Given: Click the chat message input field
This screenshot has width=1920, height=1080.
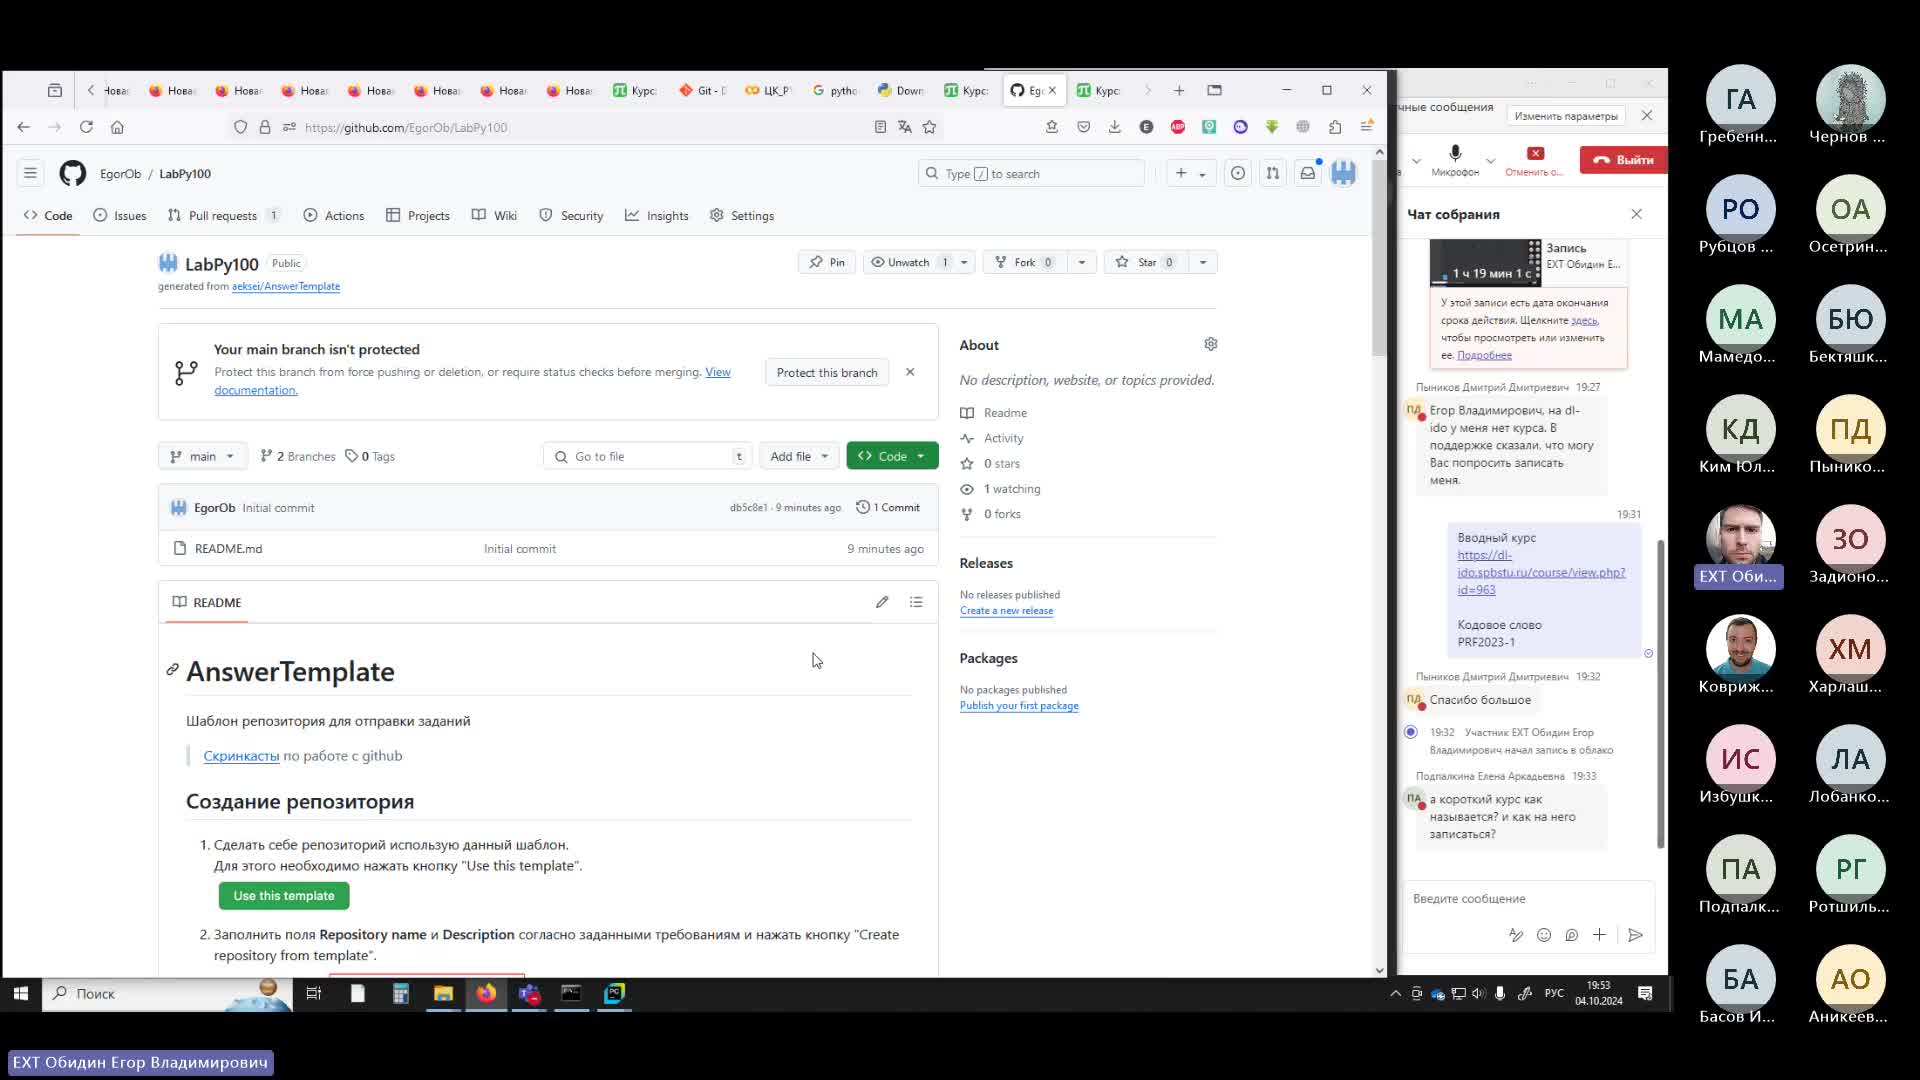Looking at the screenshot, I should coord(1528,898).
